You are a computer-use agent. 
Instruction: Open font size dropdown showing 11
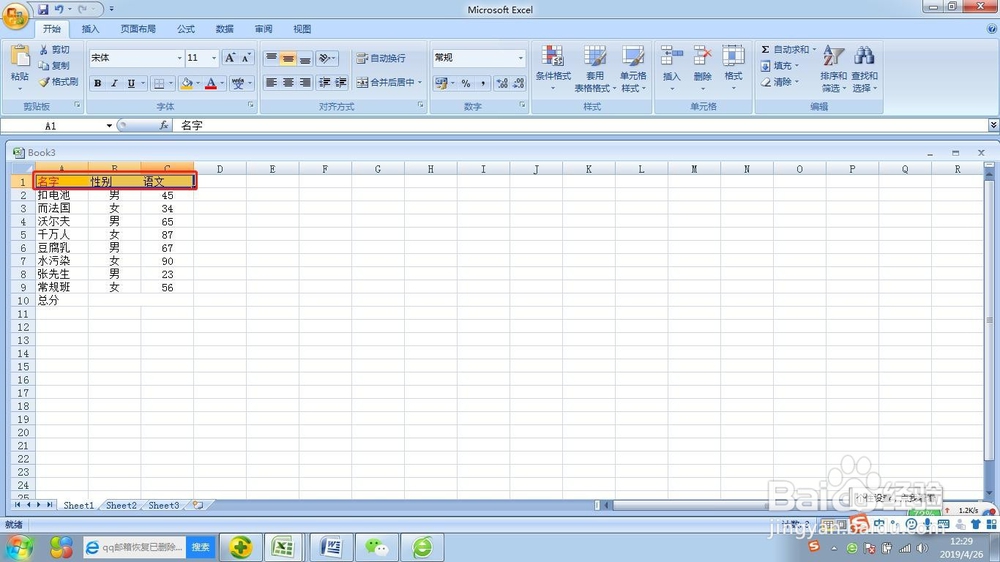(x=214, y=58)
